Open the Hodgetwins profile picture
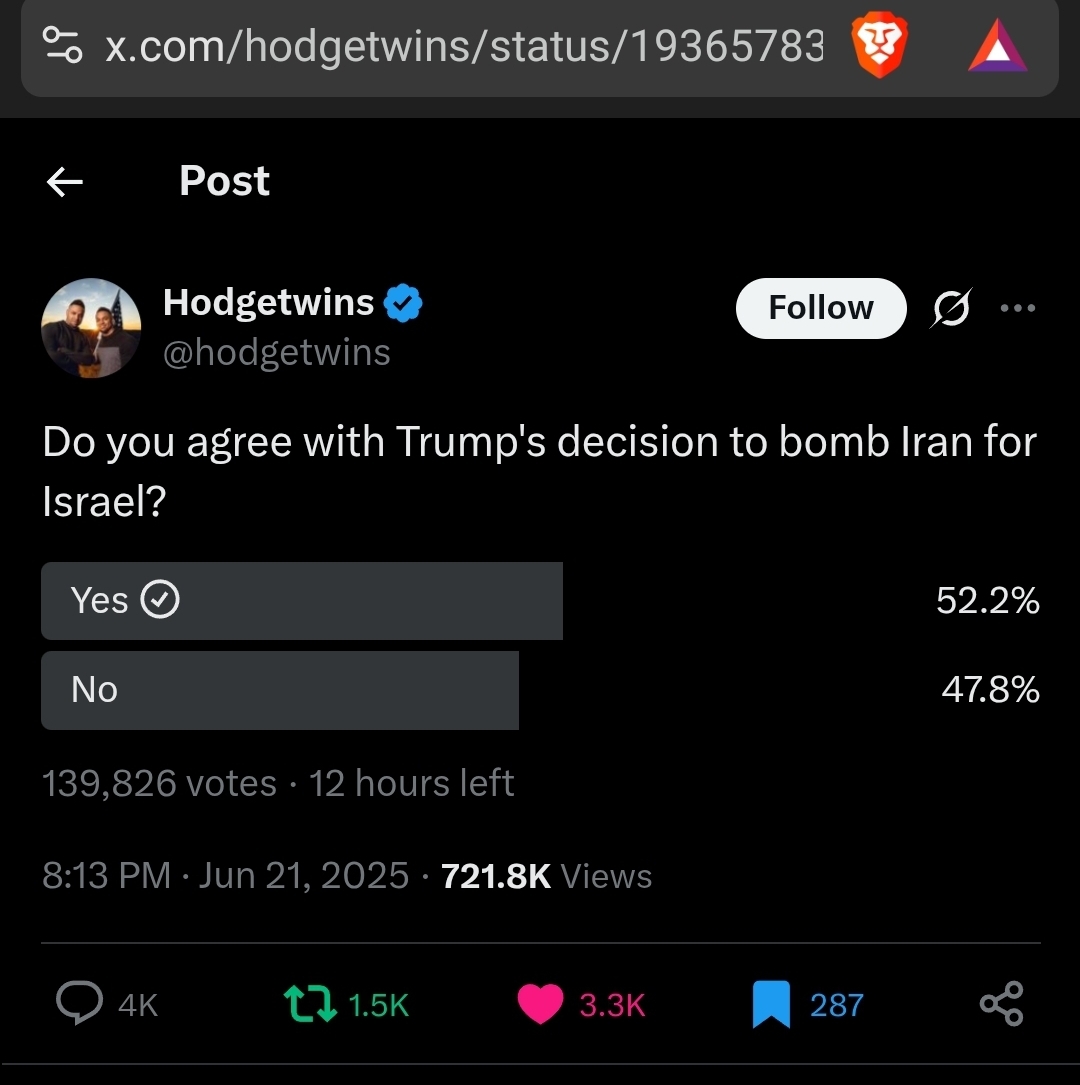Viewport: 1080px width, 1085px height. [91, 328]
